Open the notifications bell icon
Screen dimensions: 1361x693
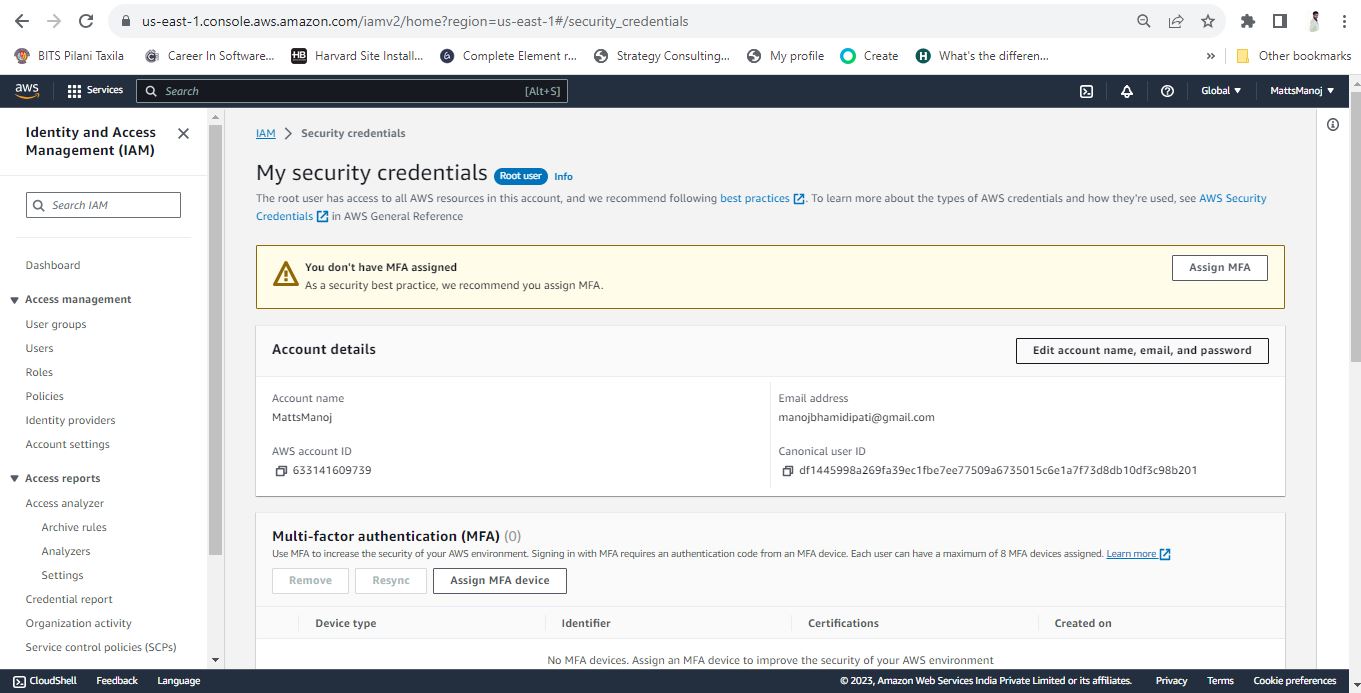point(1127,91)
